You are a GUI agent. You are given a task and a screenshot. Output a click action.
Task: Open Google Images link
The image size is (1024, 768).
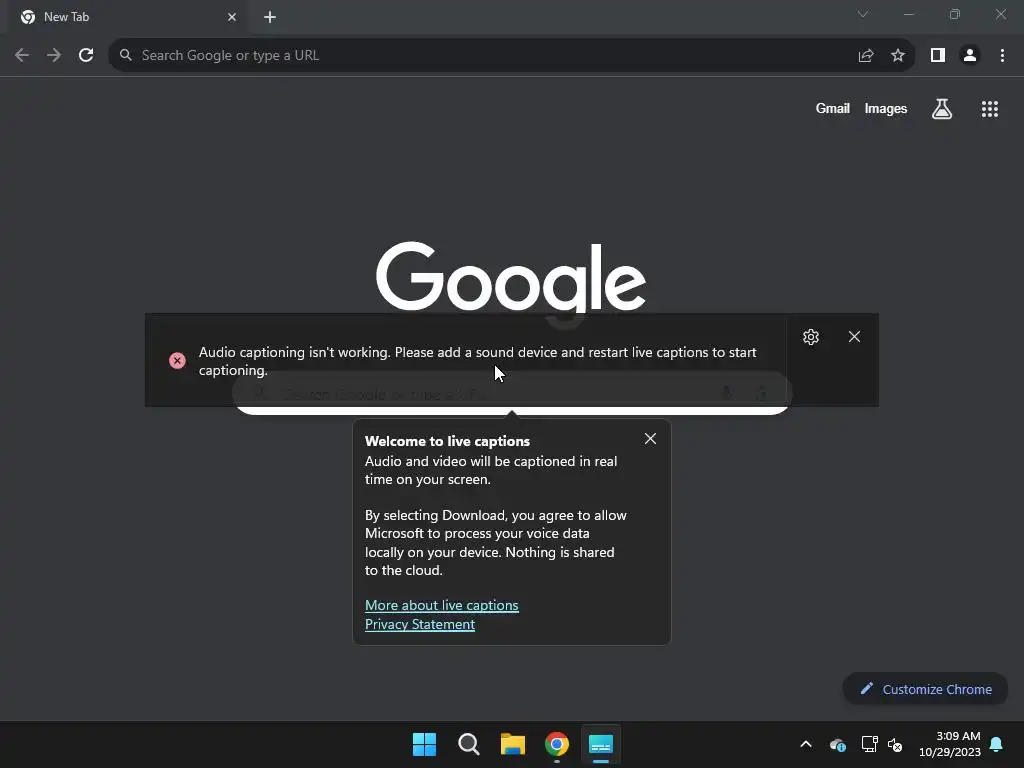point(886,108)
